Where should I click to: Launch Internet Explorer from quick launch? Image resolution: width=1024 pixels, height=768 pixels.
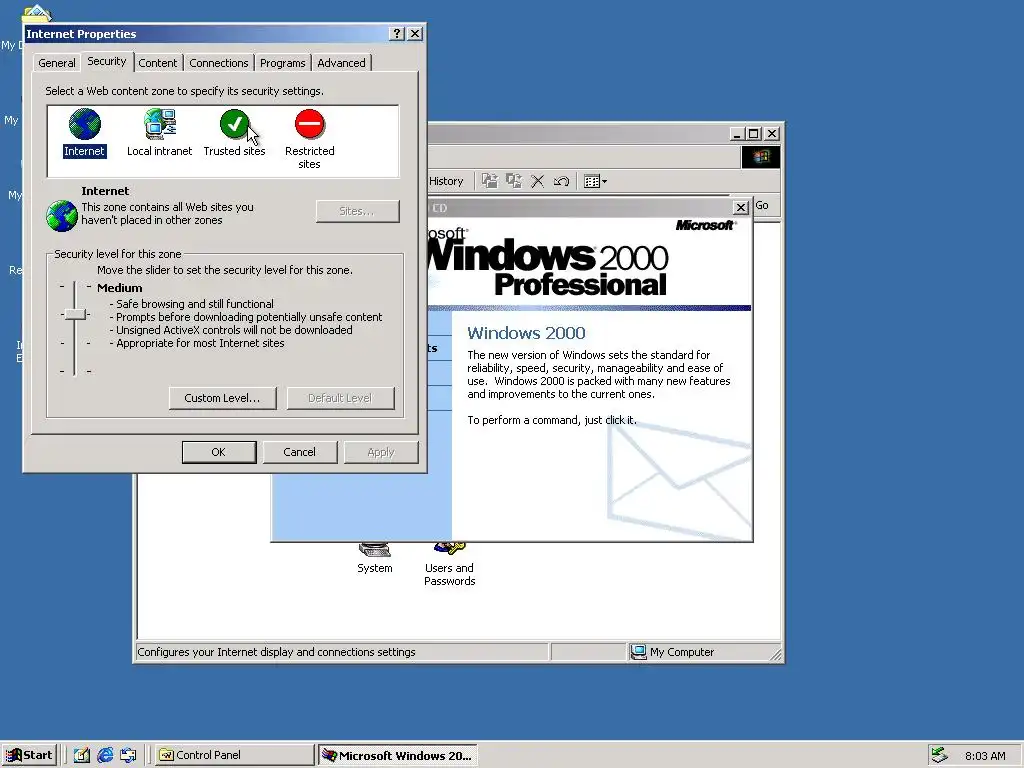click(x=104, y=756)
